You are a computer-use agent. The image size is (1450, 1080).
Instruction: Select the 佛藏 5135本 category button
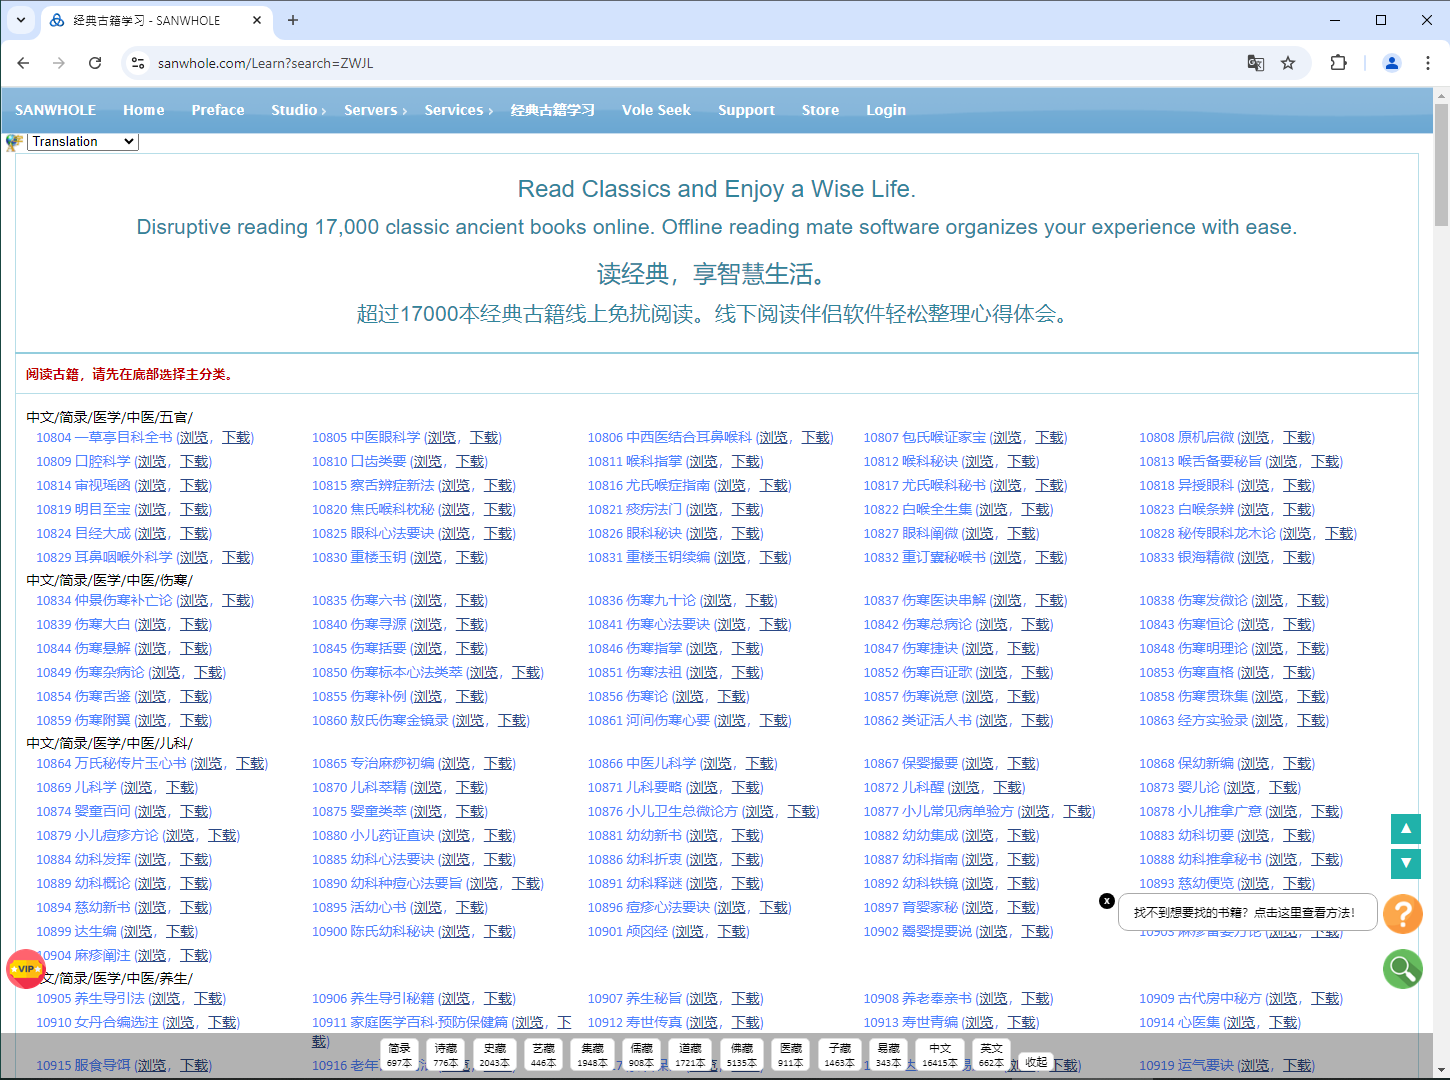[742, 1054]
